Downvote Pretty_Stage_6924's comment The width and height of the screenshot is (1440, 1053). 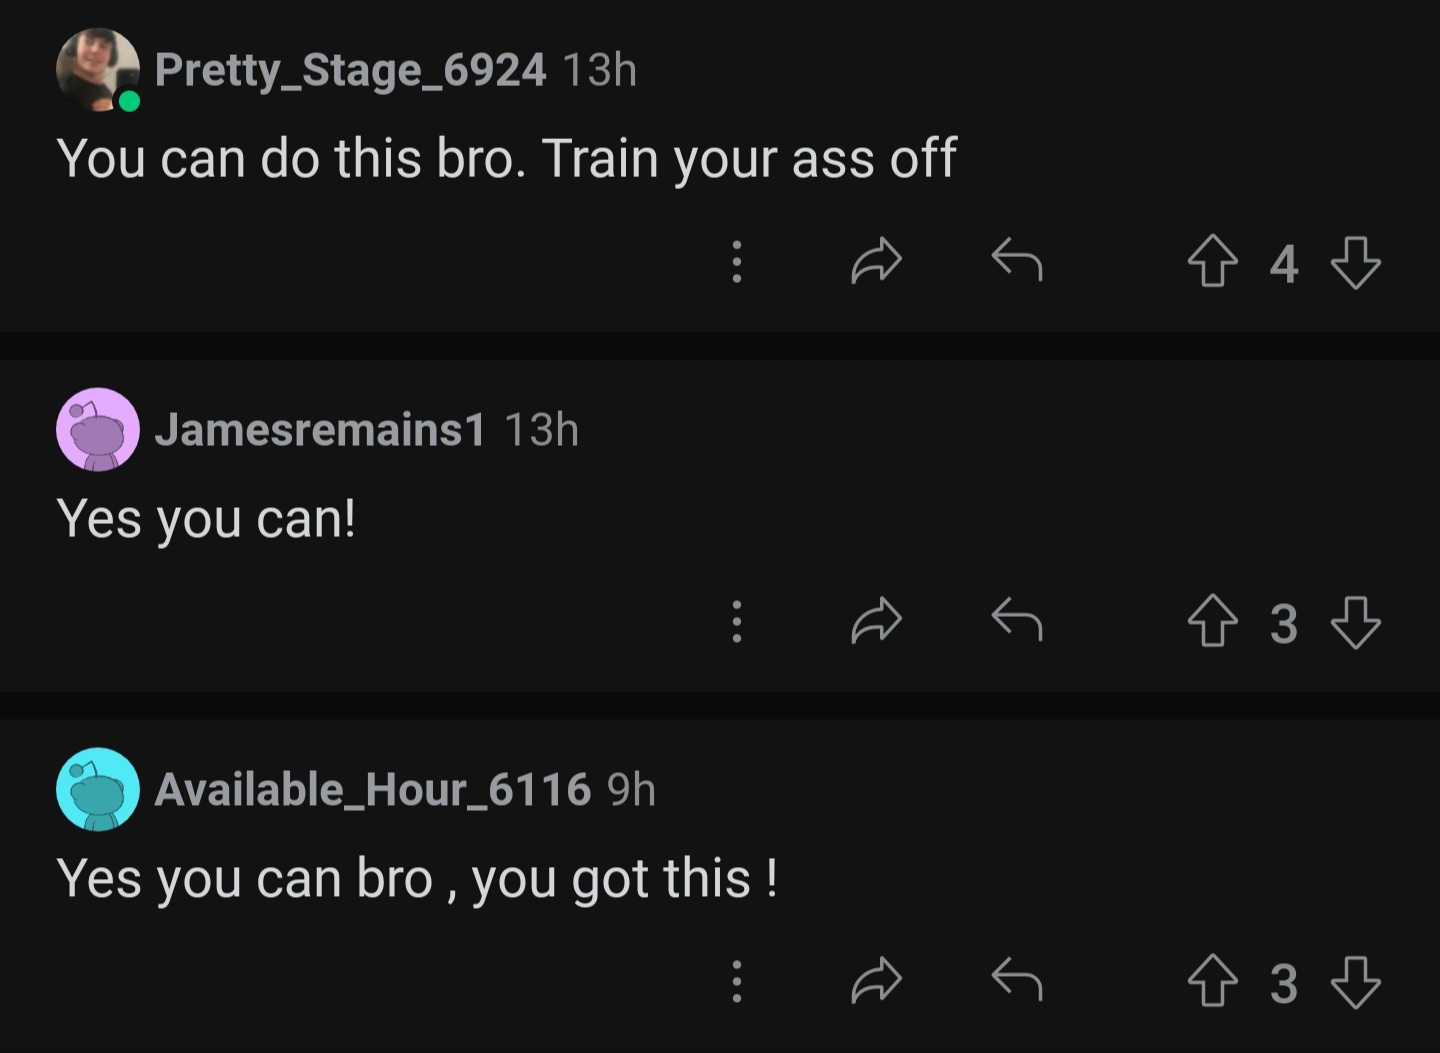(1356, 262)
